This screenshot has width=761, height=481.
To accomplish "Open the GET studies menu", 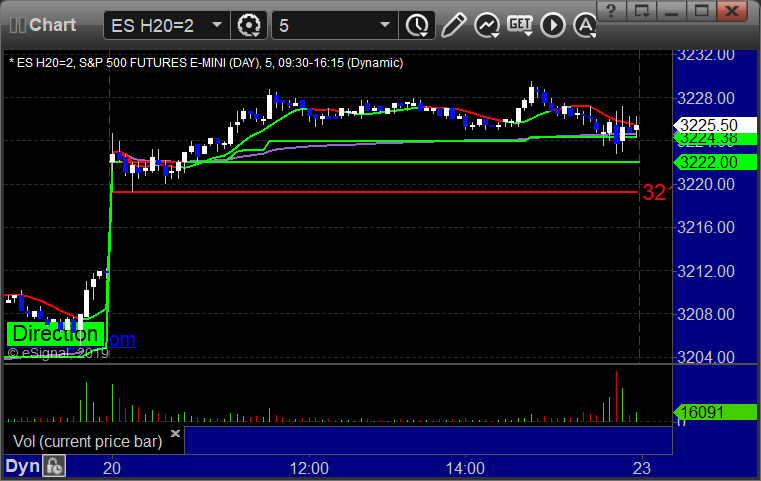I will (520, 25).
